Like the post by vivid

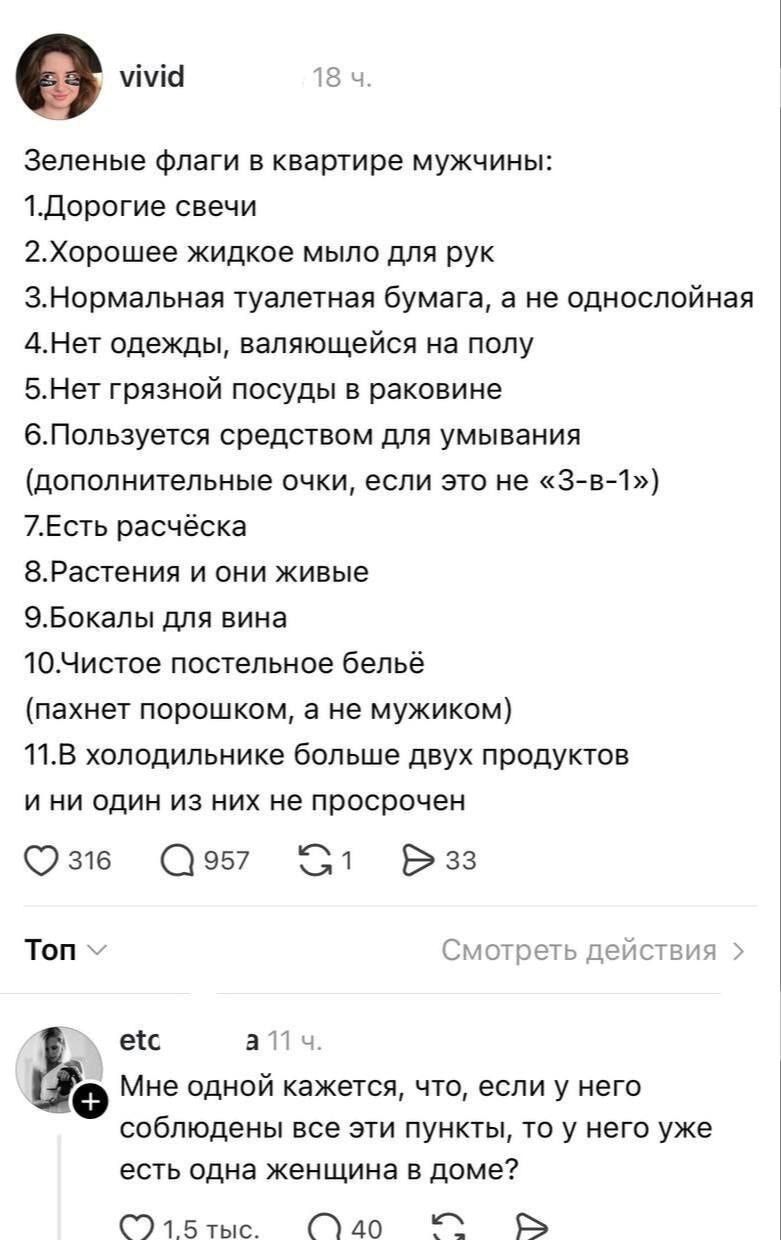(x=40, y=858)
